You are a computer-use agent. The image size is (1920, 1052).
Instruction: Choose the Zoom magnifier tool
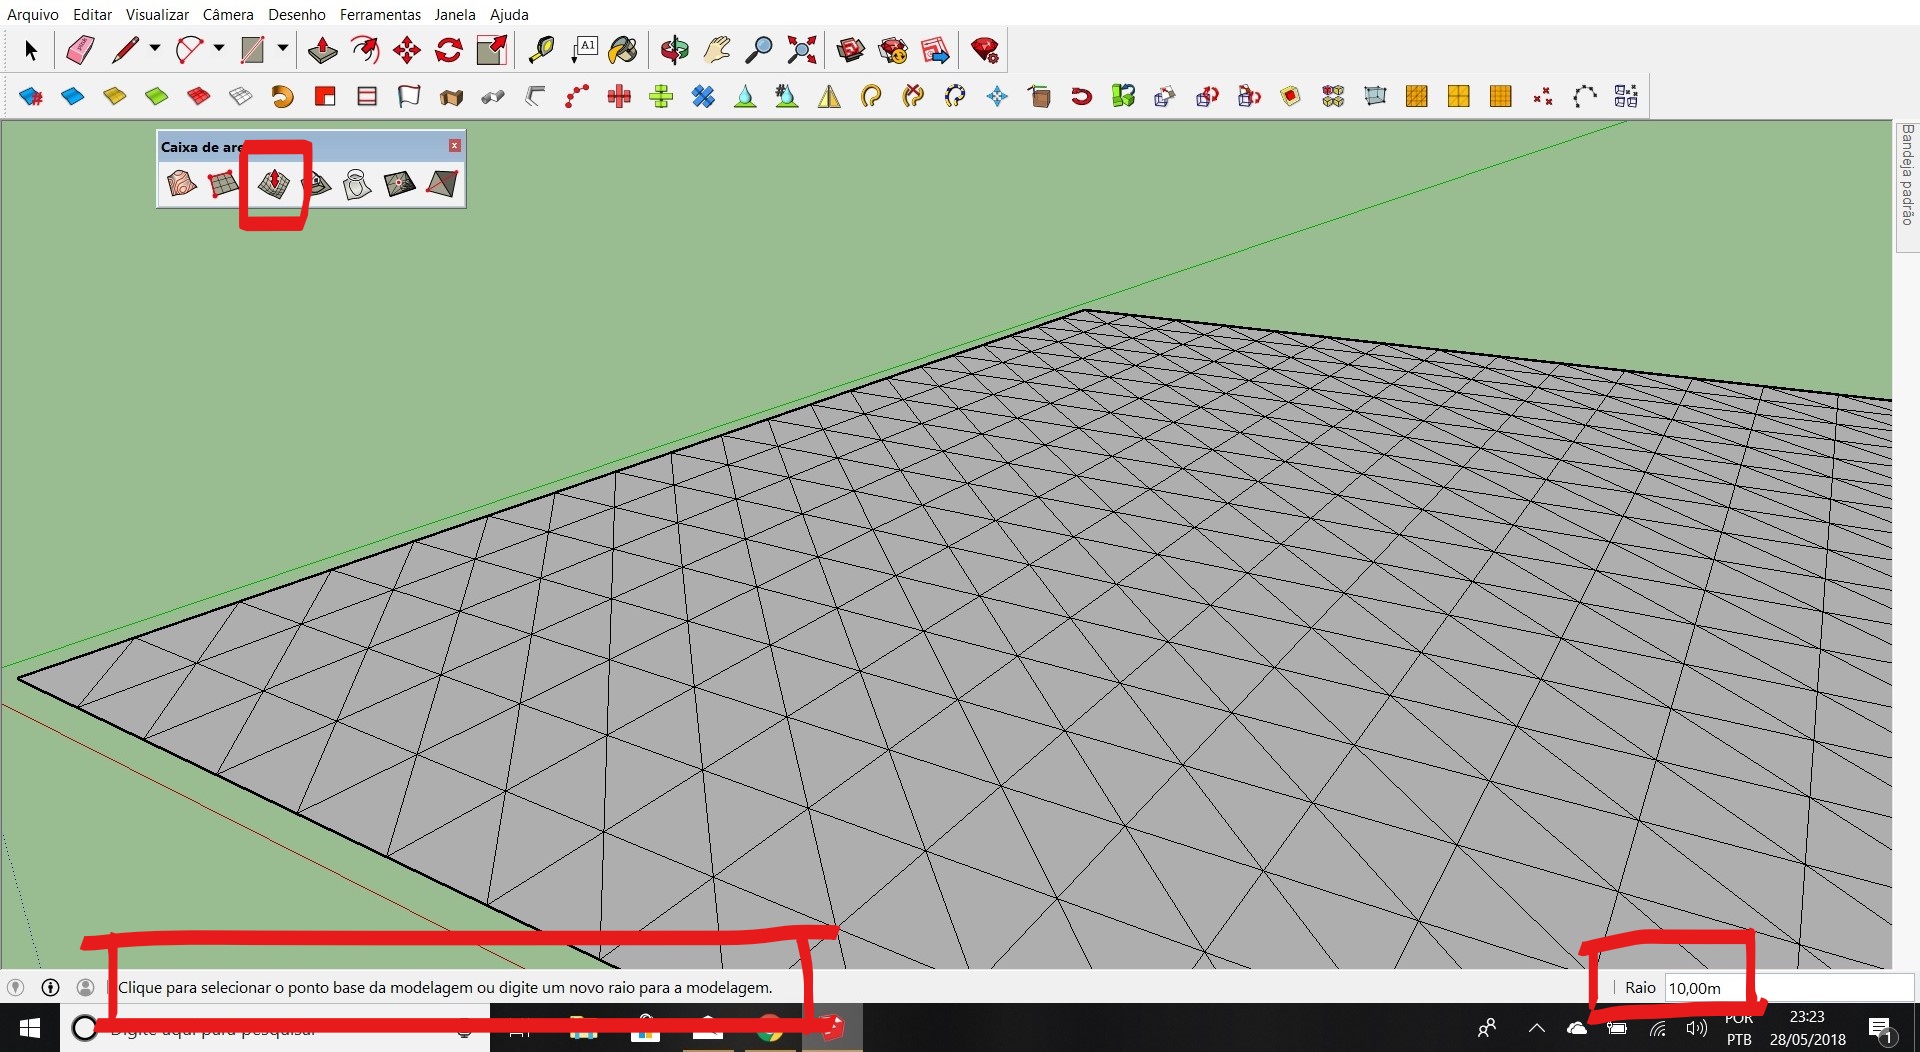click(x=759, y=50)
